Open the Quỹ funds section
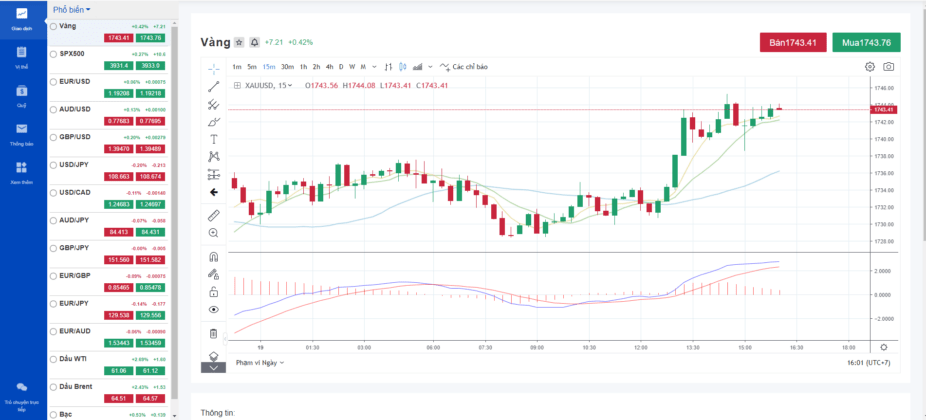The width and height of the screenshot is (926, 420). point(22,96)
